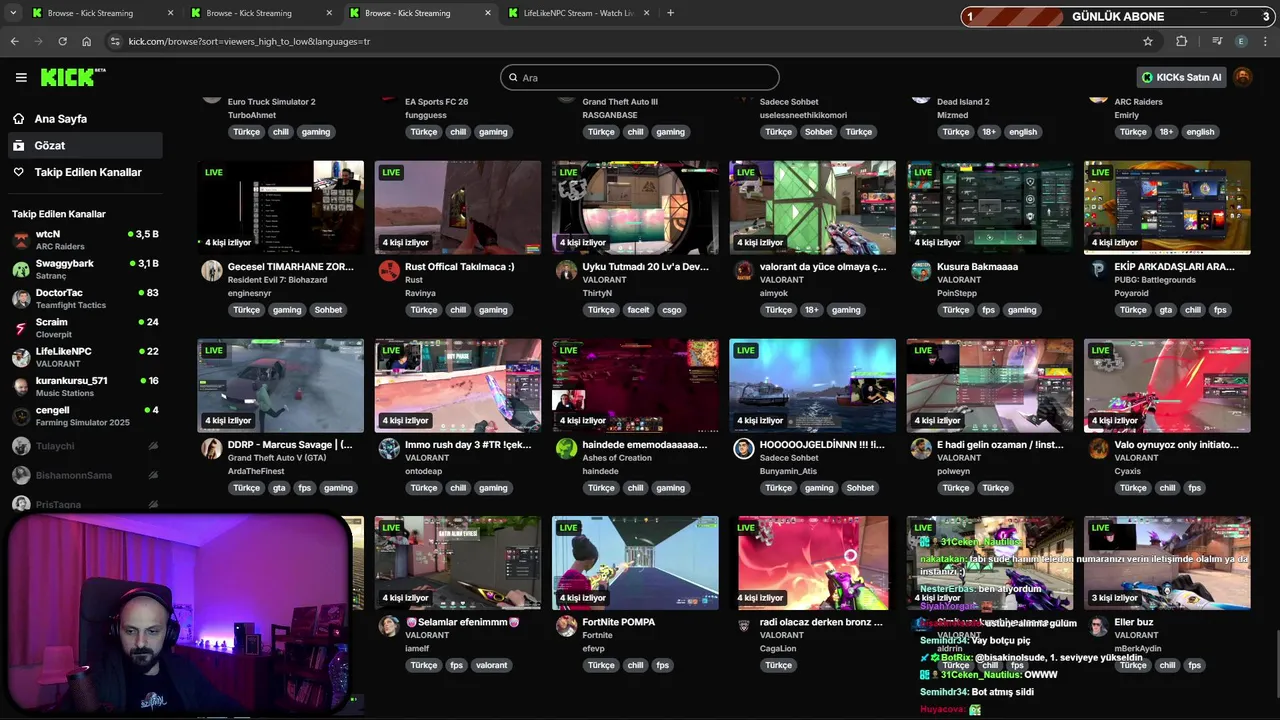Click ArdaTheFinest channel avatar
Screen dimensions: 1280x720
(211, 449)
